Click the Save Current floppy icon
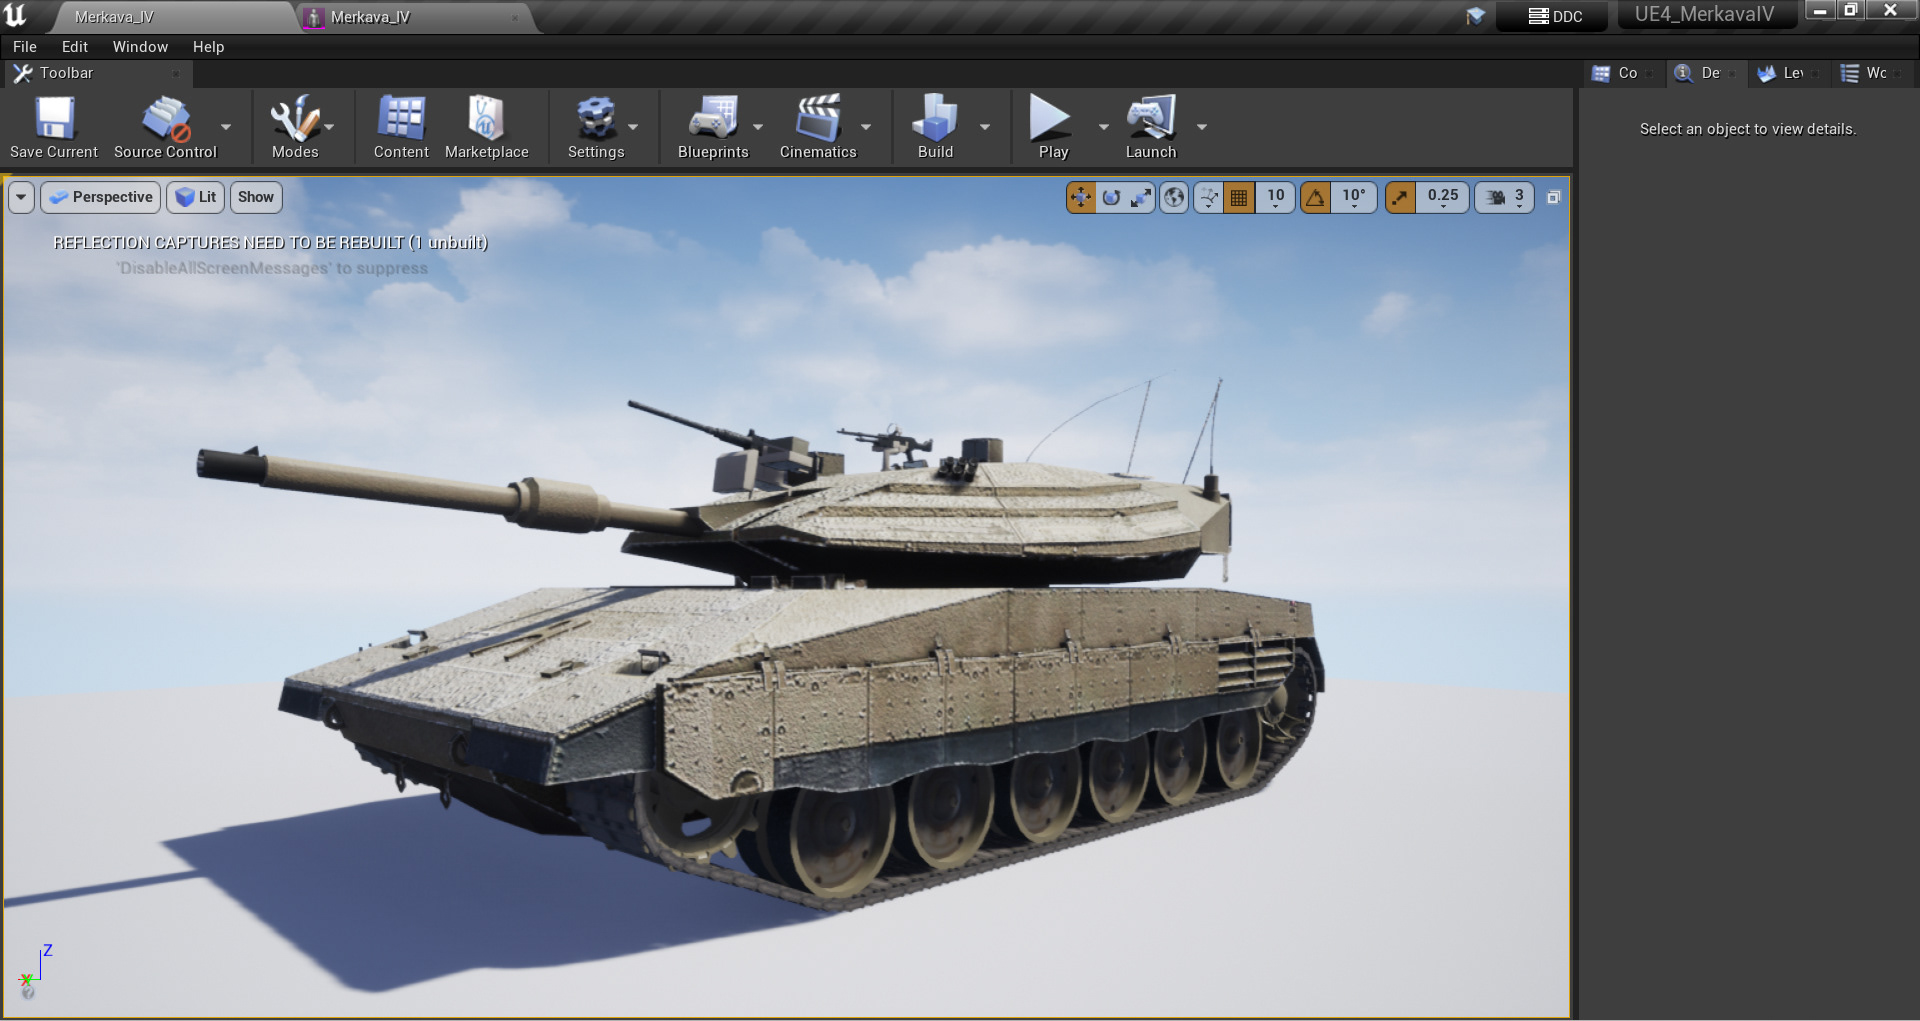The width and height of the screenshot is (1920, 1021). point(54,119)
